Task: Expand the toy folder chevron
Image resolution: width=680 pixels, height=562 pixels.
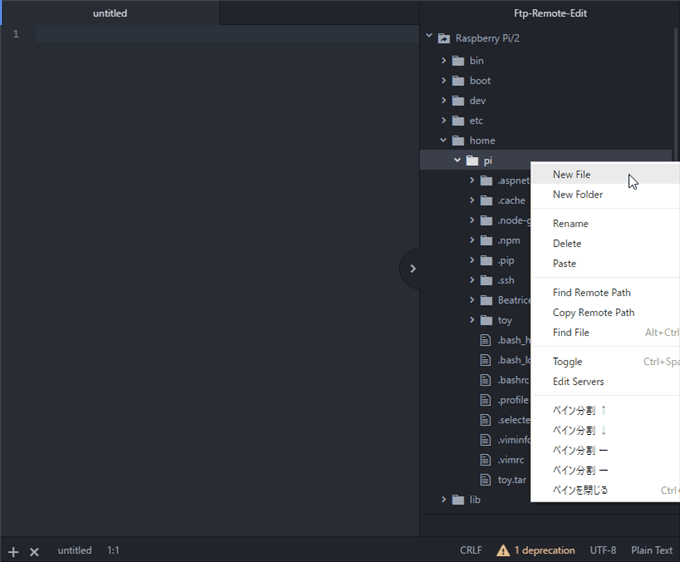Action: pyautogui.click(x=472, y=320)
